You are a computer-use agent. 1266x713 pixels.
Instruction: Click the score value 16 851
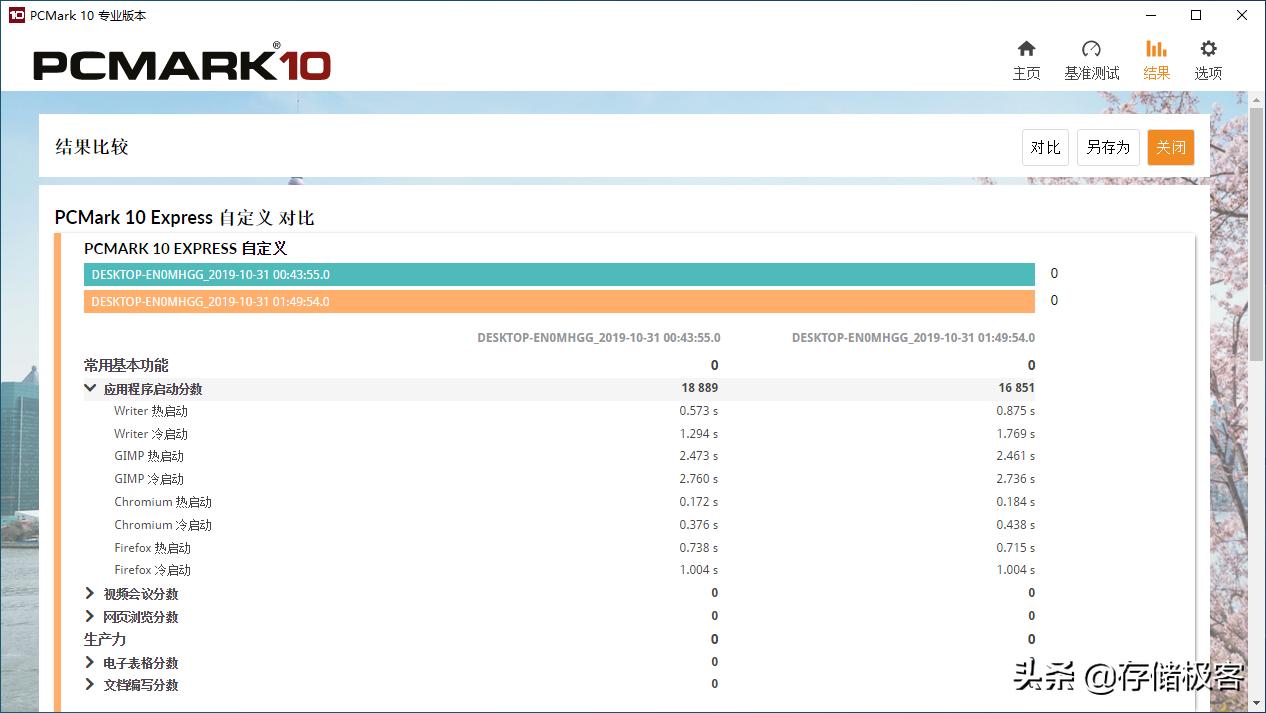pos(1016,388)
